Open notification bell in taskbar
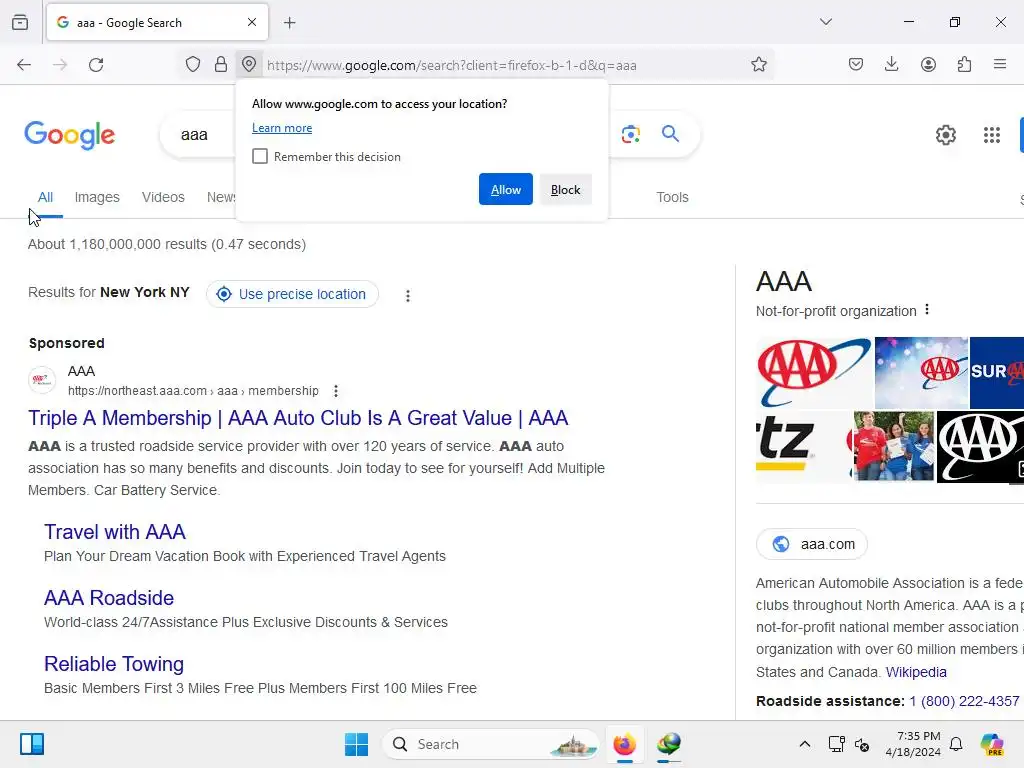The width and height of the screenshot is (1024, 768). (956, 744)
